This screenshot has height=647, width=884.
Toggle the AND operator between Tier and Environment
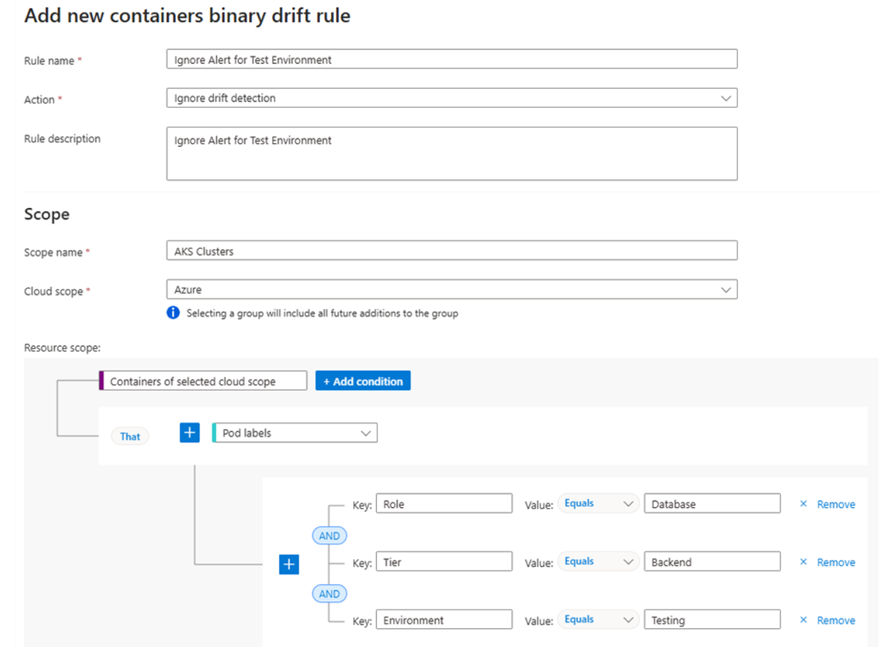click(329, 593)
